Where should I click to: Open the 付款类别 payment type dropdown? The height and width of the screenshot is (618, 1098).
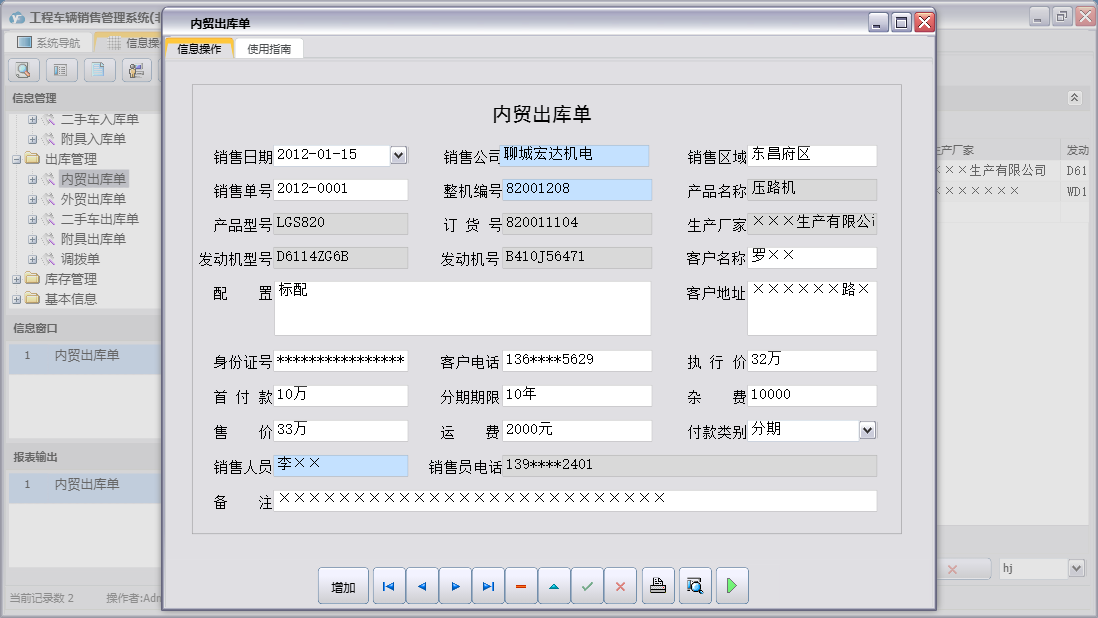coord(866,430)
